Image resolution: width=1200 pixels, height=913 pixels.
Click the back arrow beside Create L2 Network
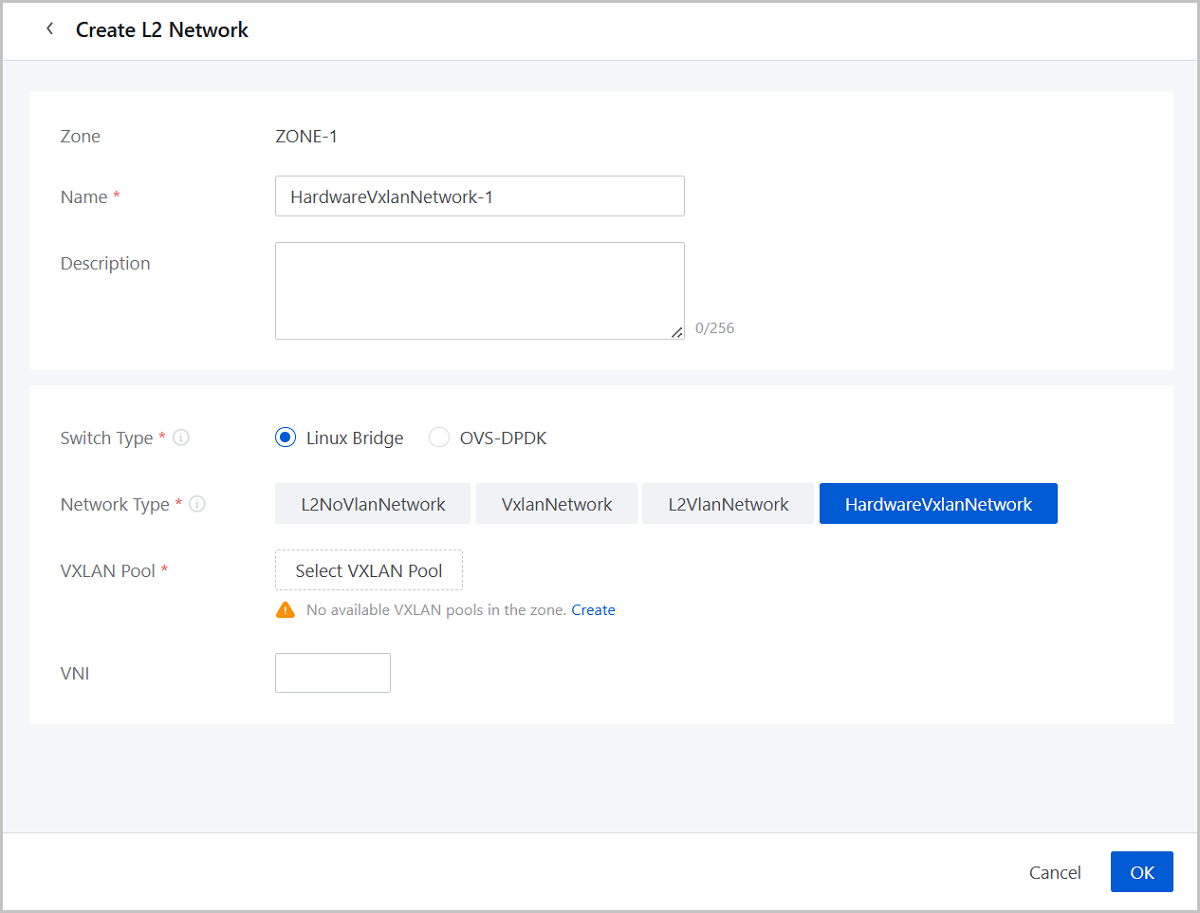coord(50,29)
